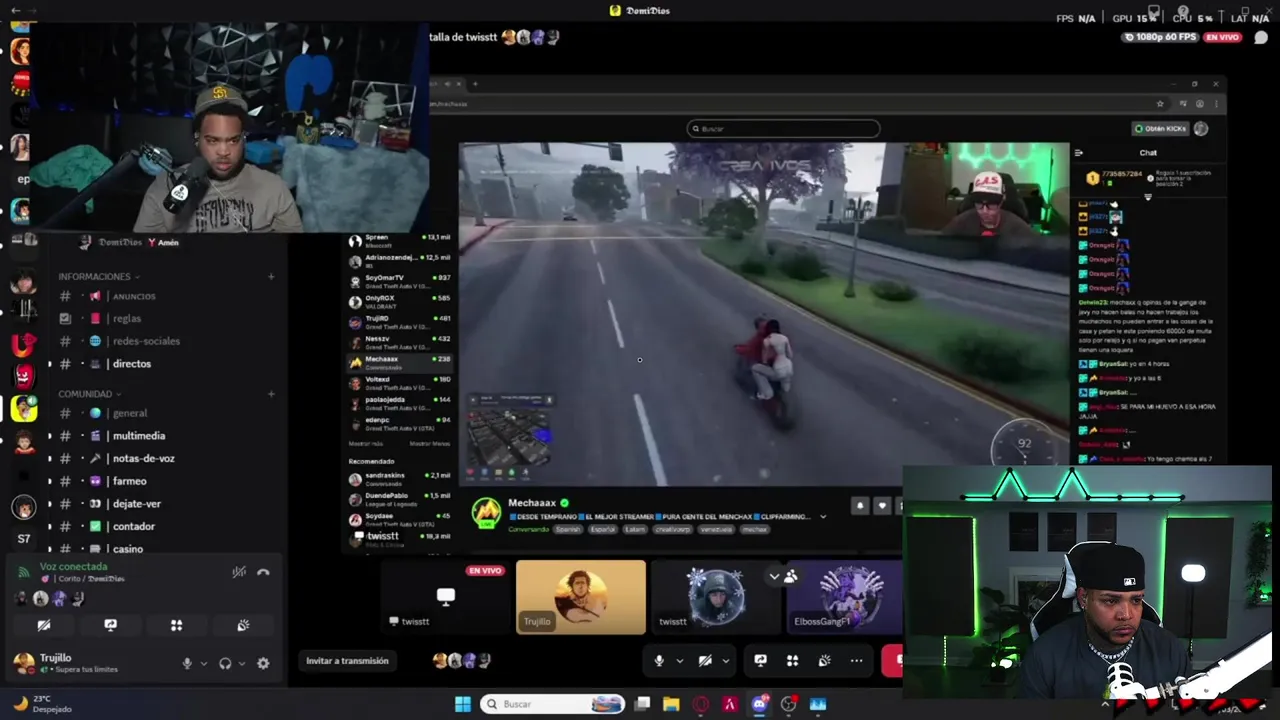
Task: Collapse the COMUNIDAD channel category
Action: click(x=89, y=394)
